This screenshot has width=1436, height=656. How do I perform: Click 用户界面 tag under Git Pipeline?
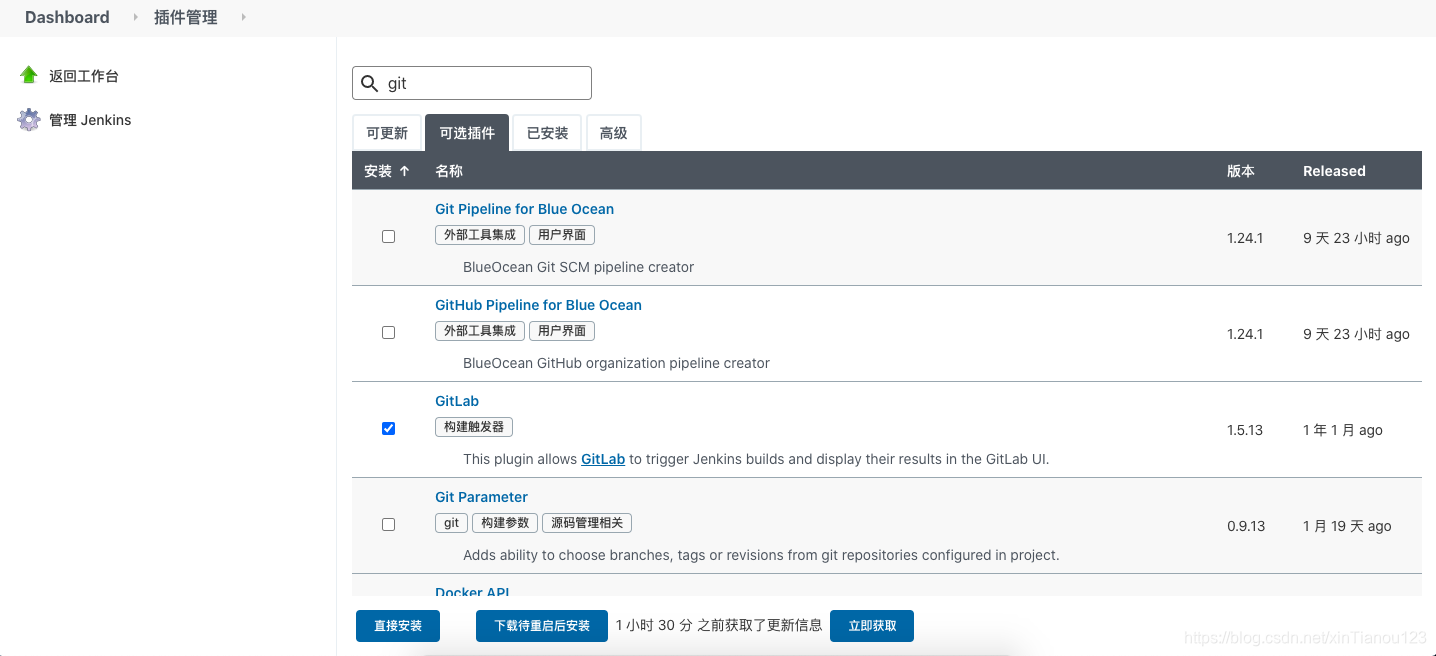pos(562,235)
